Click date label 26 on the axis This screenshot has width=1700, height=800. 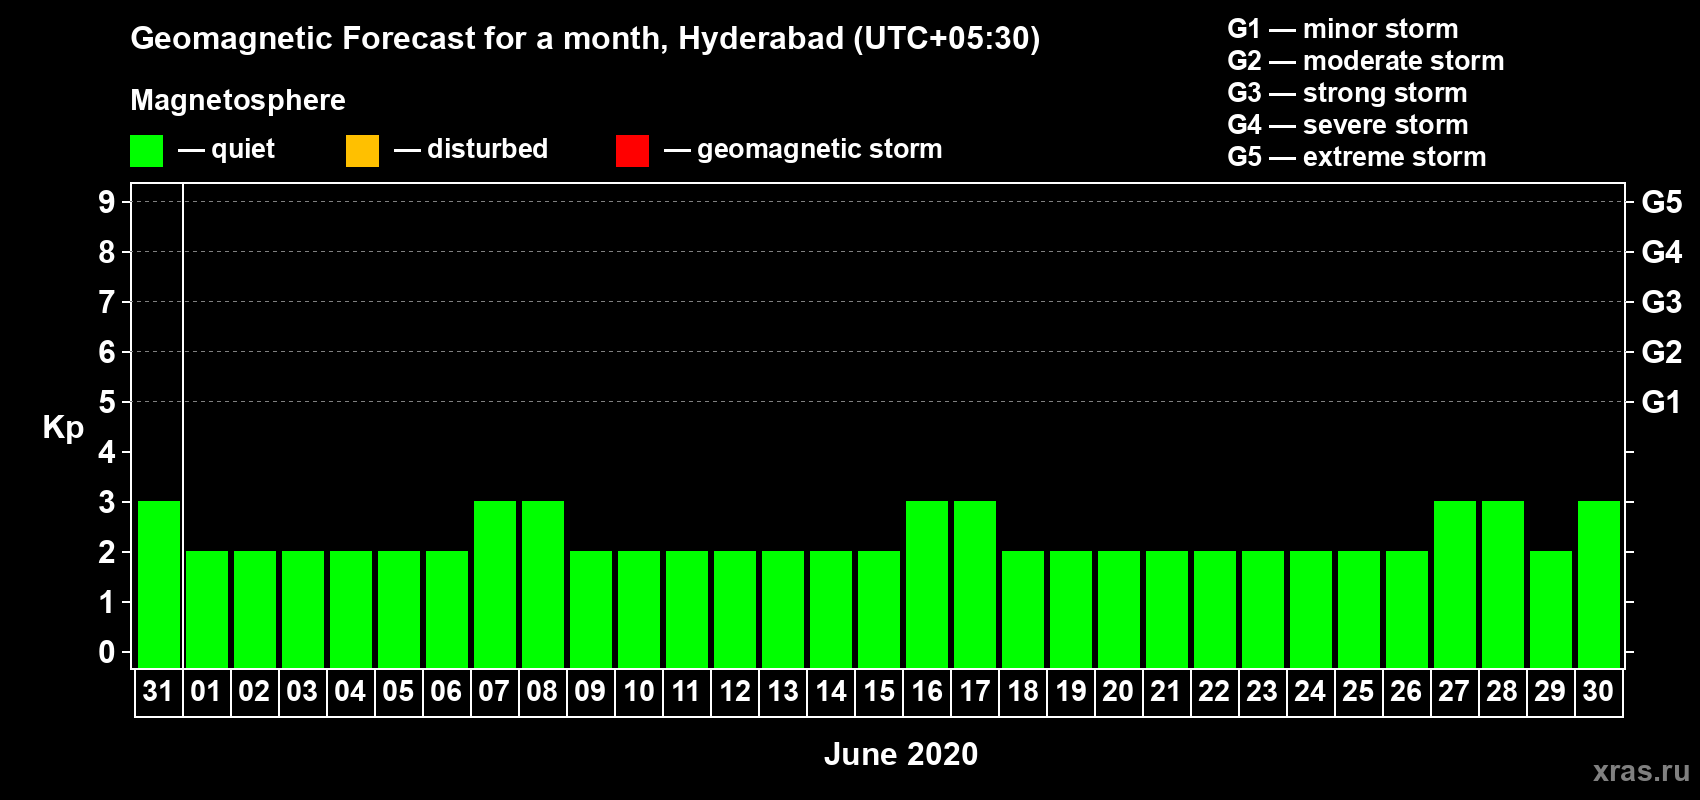1406,691
